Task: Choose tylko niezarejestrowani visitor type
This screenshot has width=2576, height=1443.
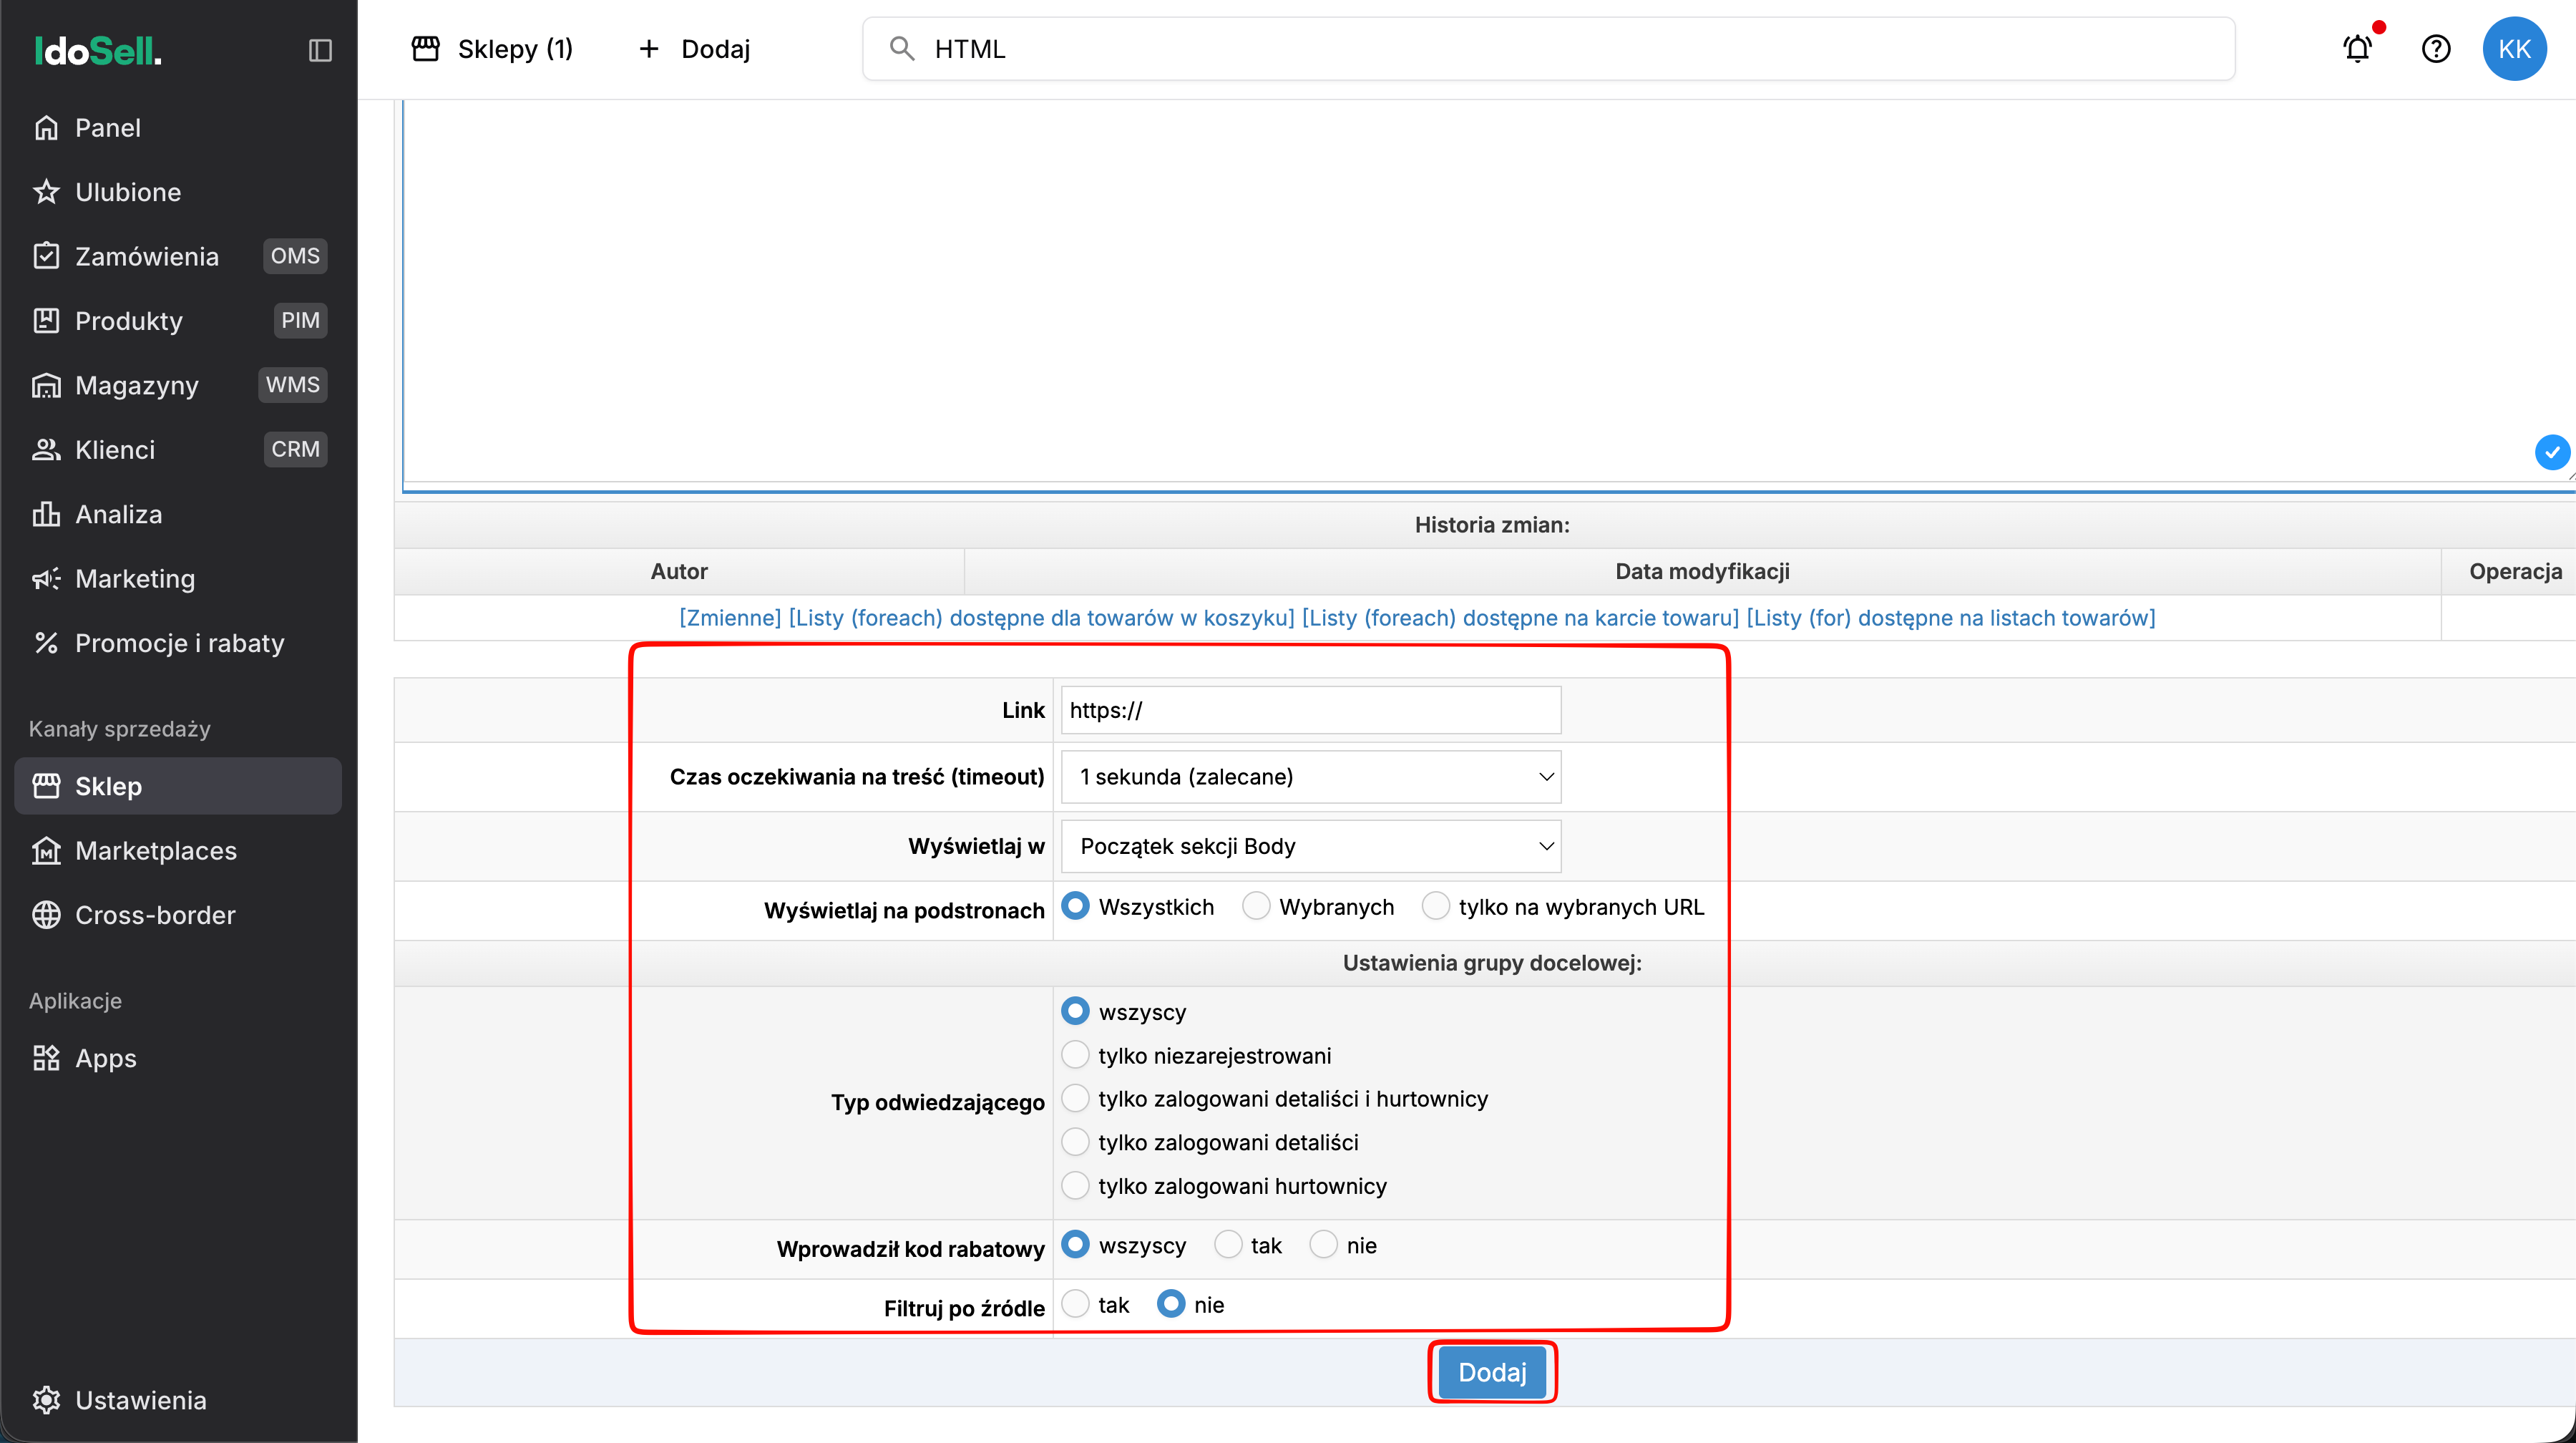Action: (1075, 1055)
